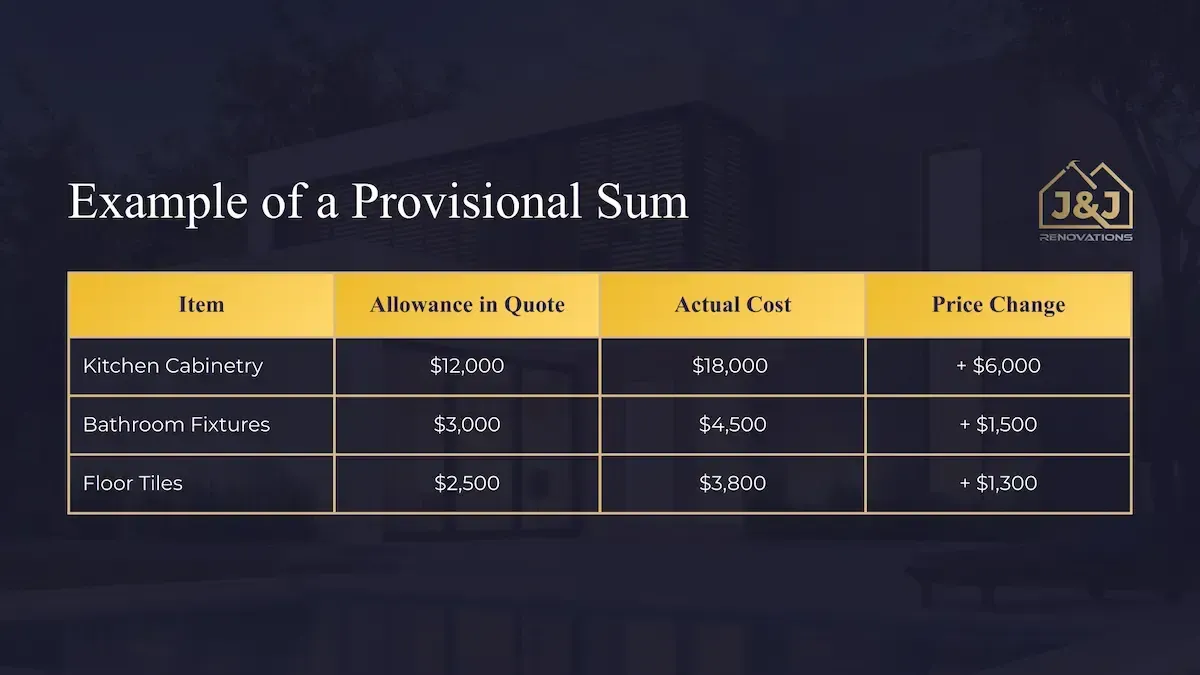This screenshot has width=1200, height=675.
Task: Click the $2,500 allowance cell
Action: coord(467,483)
